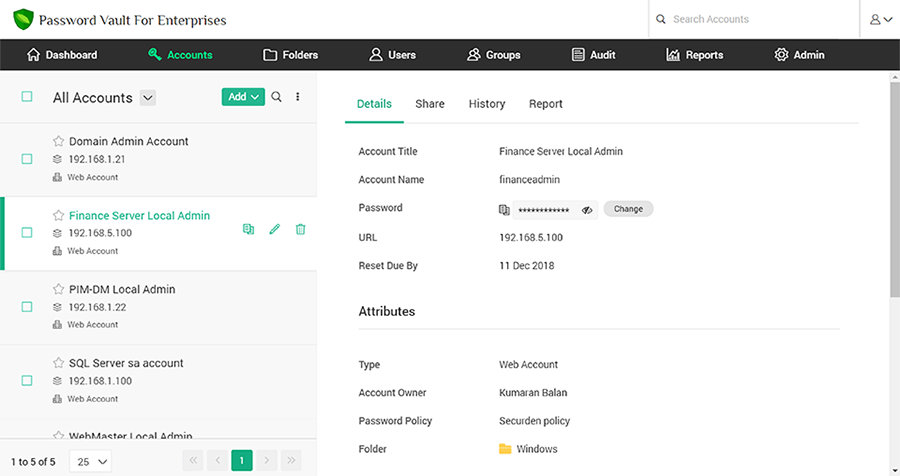
Task: Switch to the Report tab
Action: coord(546,104)
